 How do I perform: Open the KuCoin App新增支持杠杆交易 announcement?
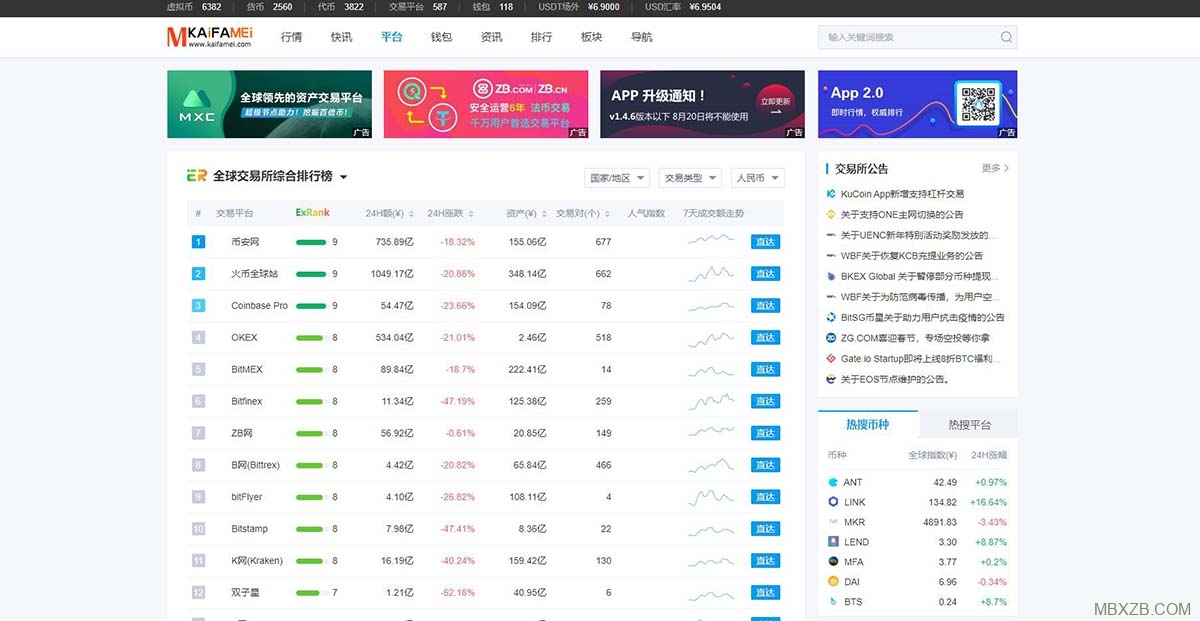(902, 194)
